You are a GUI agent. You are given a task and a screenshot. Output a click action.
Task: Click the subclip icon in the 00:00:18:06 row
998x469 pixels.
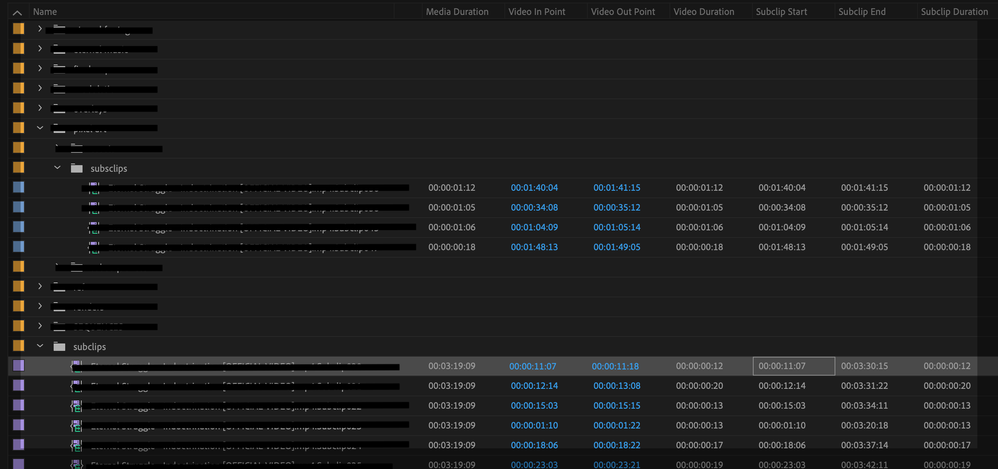coord(77,445)
